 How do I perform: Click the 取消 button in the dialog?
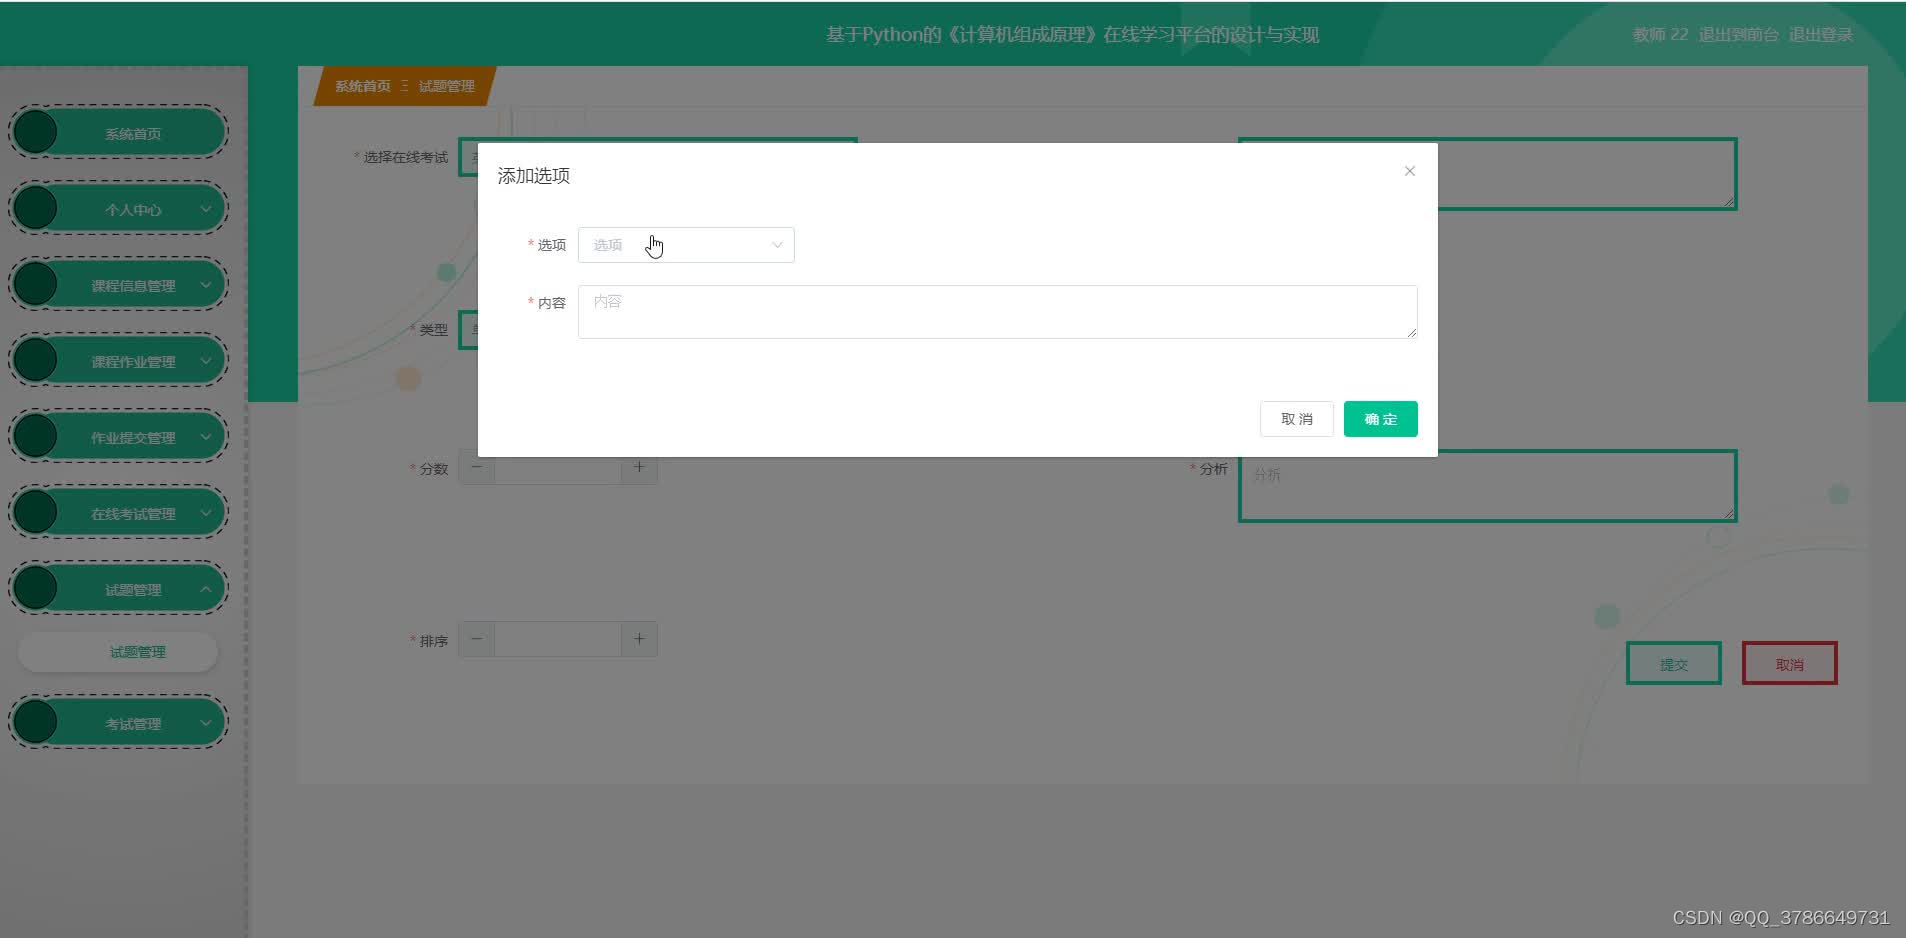coord(1296,419)
